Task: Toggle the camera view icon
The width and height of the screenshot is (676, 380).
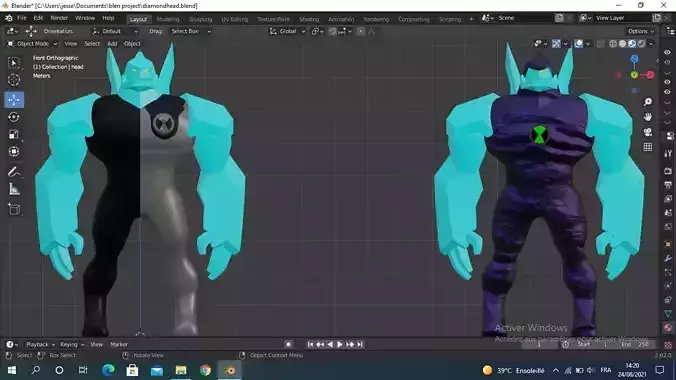Action: (x=648, y=132)
